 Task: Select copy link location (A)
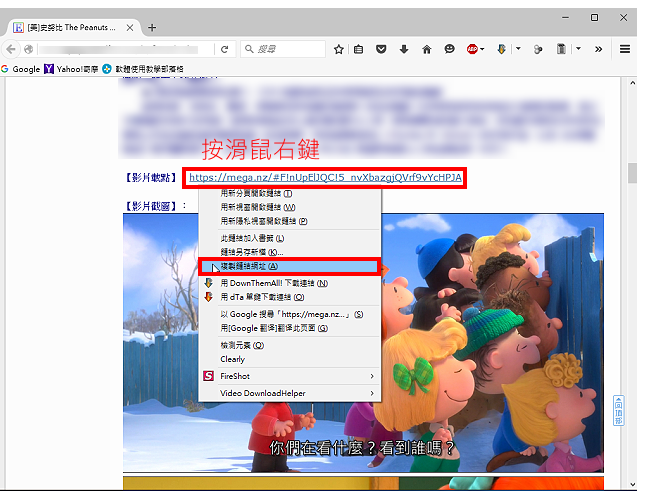click(290, 266)
